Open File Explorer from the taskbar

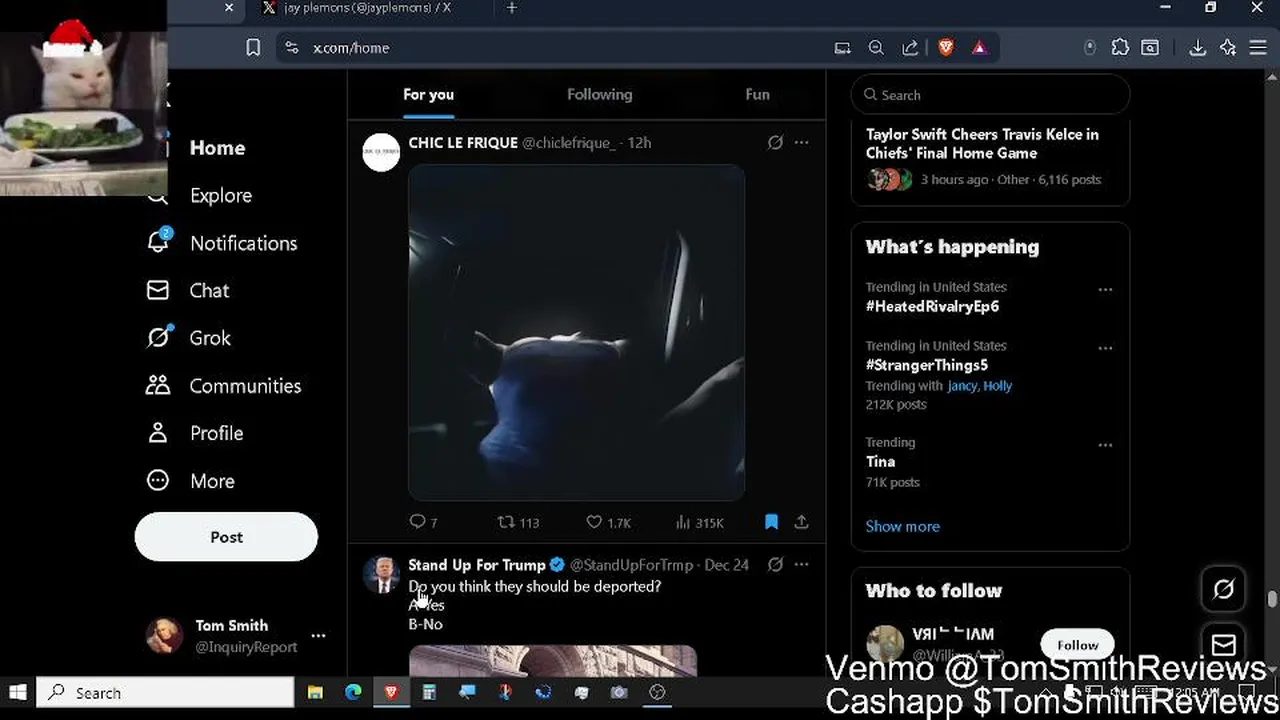coord(315,692)
